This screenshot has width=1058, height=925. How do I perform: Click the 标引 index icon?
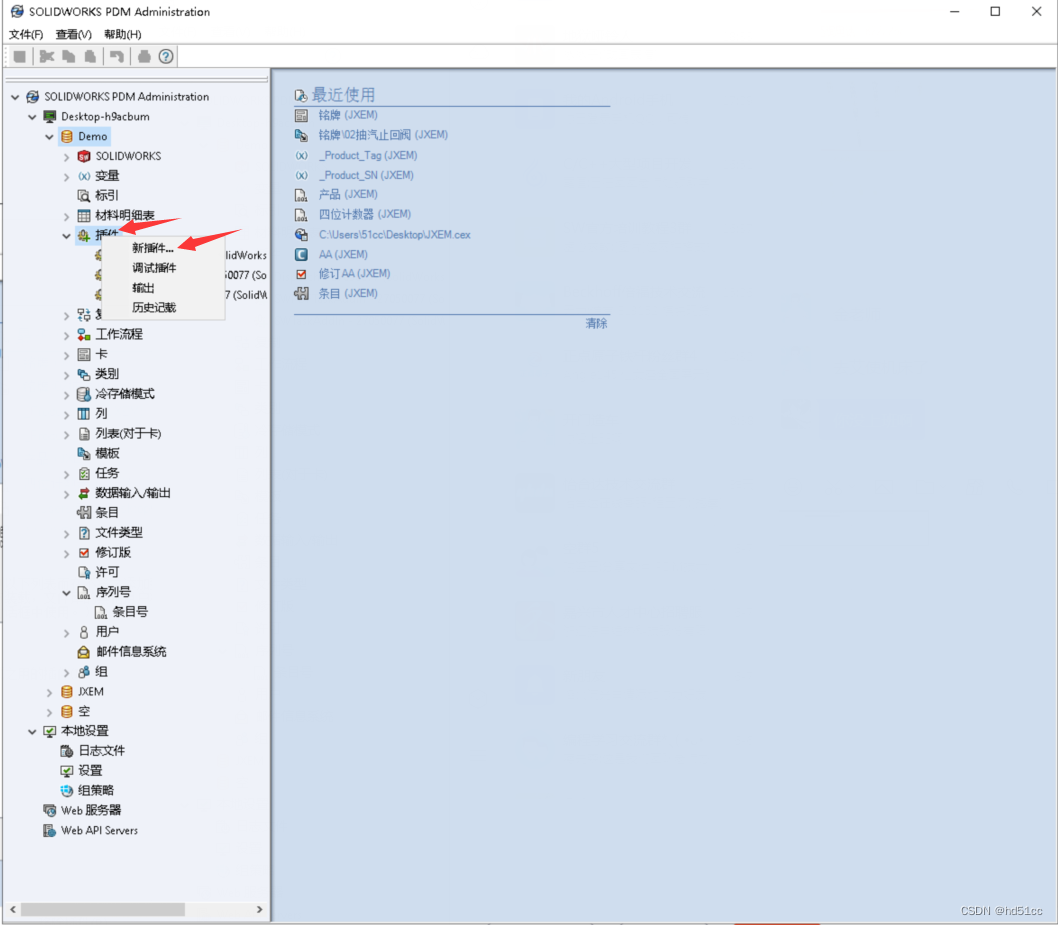(x=84, y=196)
